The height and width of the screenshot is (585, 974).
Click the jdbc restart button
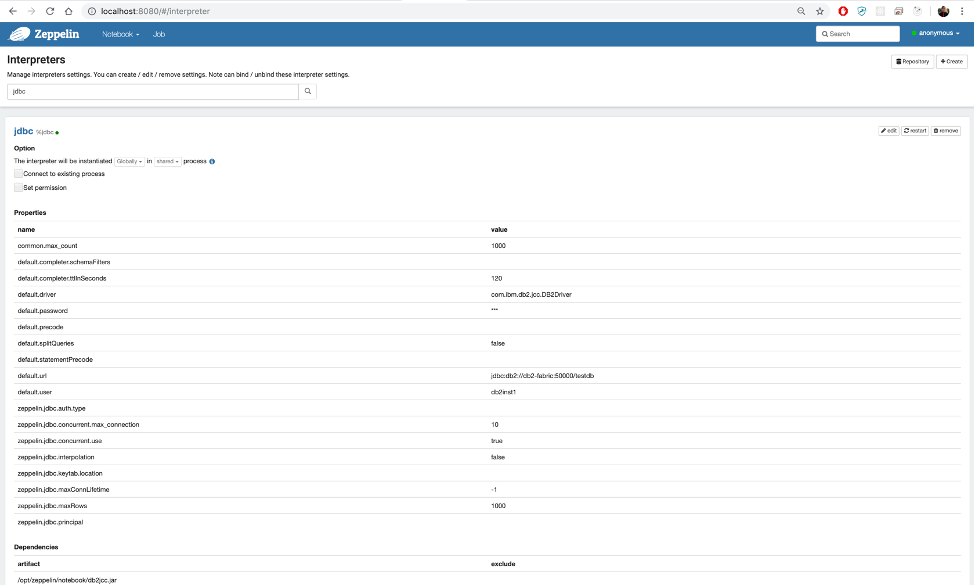click(x=915, y=131)
